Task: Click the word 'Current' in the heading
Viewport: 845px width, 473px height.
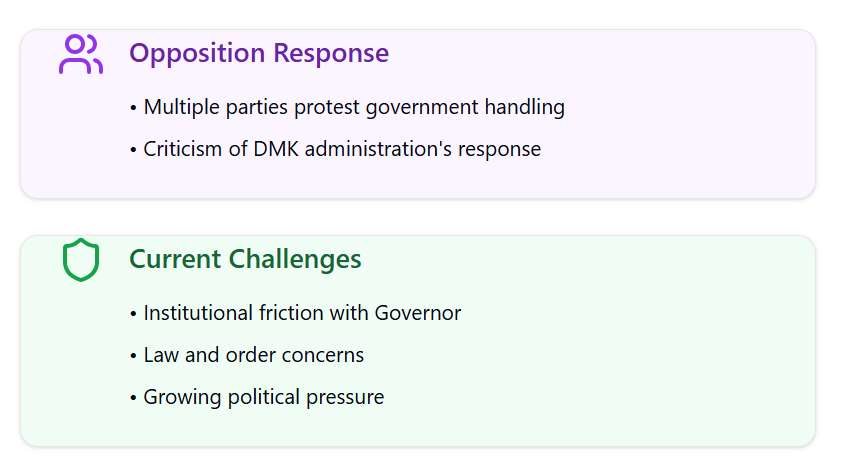Action: coord(175,259)
